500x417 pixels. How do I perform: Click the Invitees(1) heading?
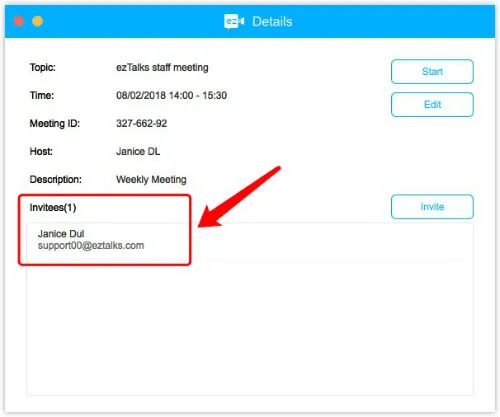pyautogui.click(x=53, y=208)
